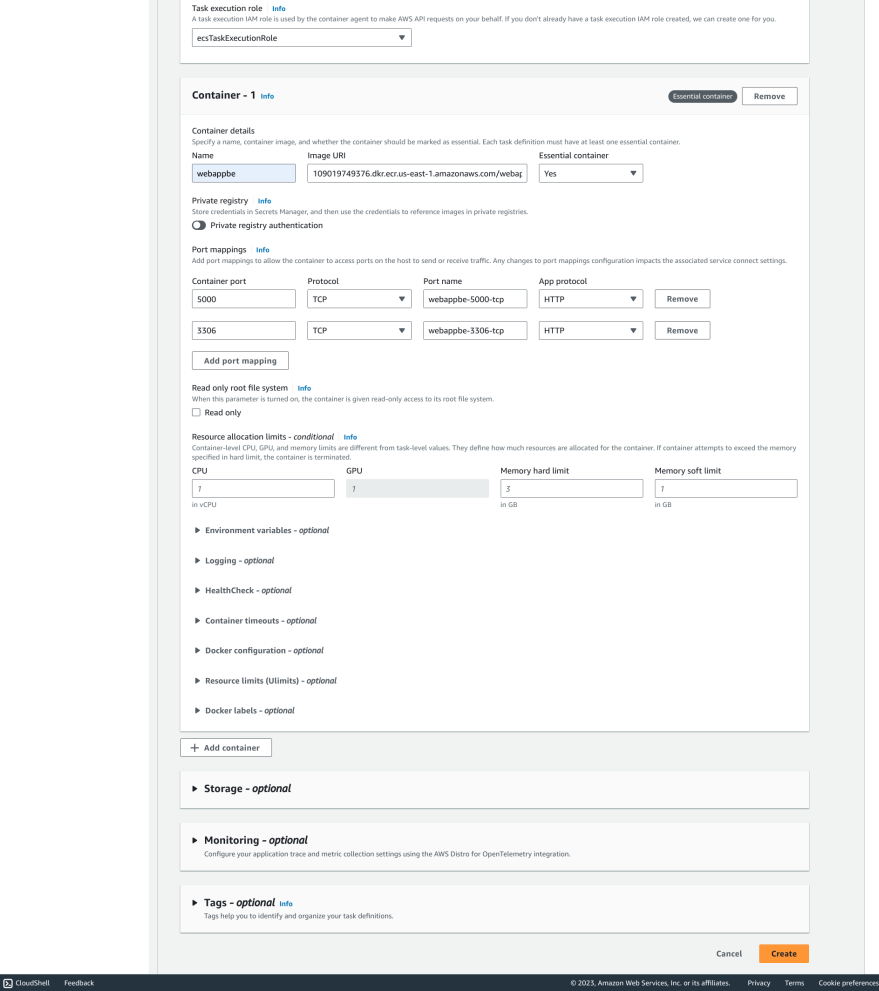The image size is (879, 991).
Task: Click Info link beside Task execution role
Action: [x=279, y=9]
